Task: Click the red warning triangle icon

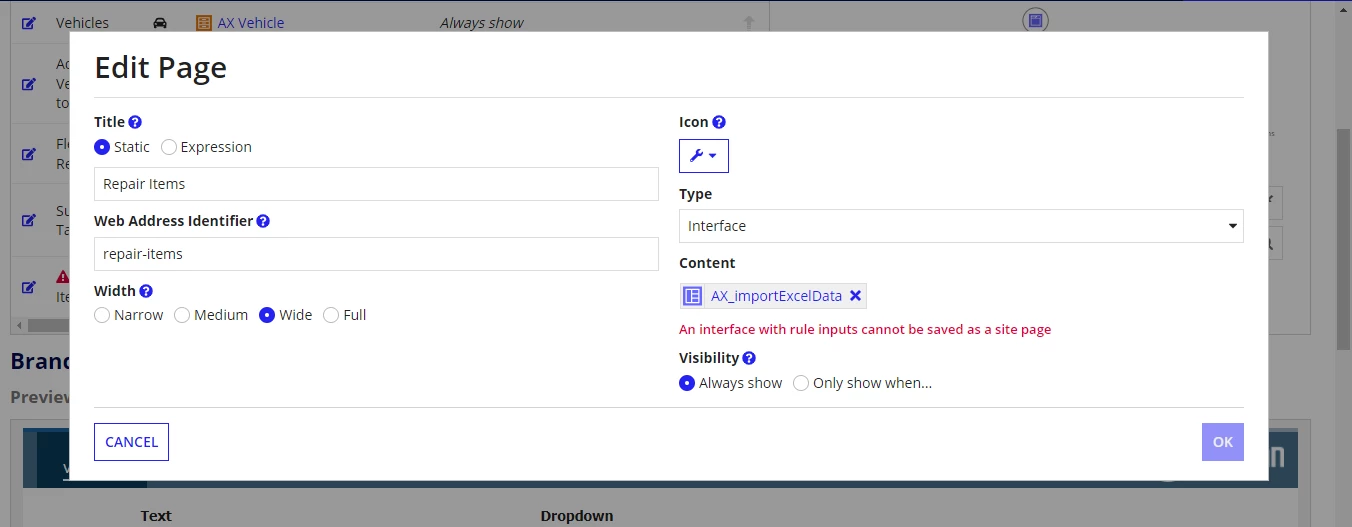Action: 62,277
